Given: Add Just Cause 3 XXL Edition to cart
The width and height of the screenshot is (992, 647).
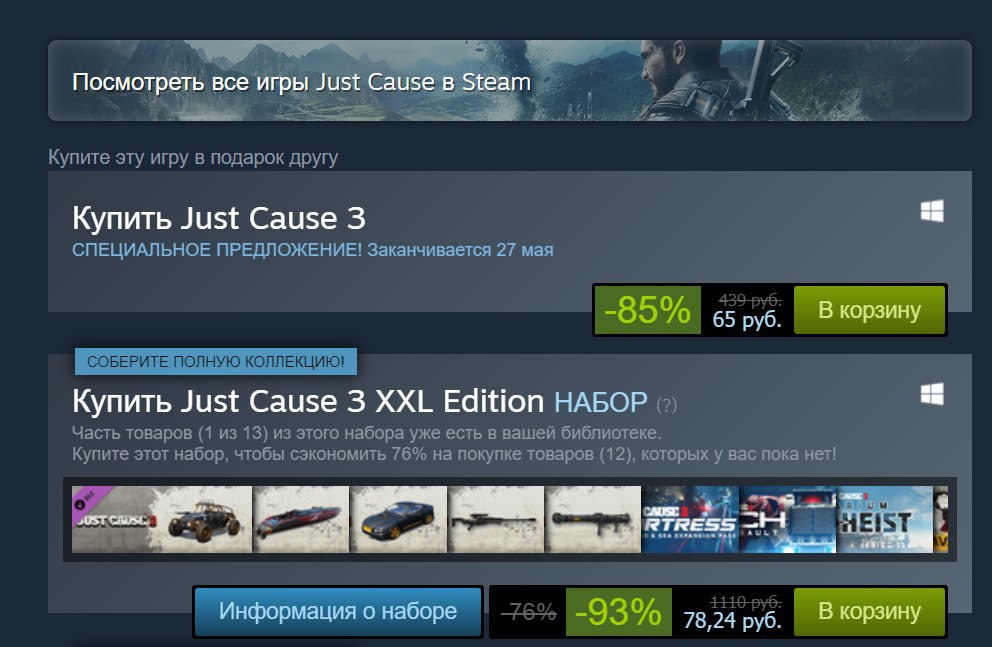Looking at the screenshot, I should point(869,611).
